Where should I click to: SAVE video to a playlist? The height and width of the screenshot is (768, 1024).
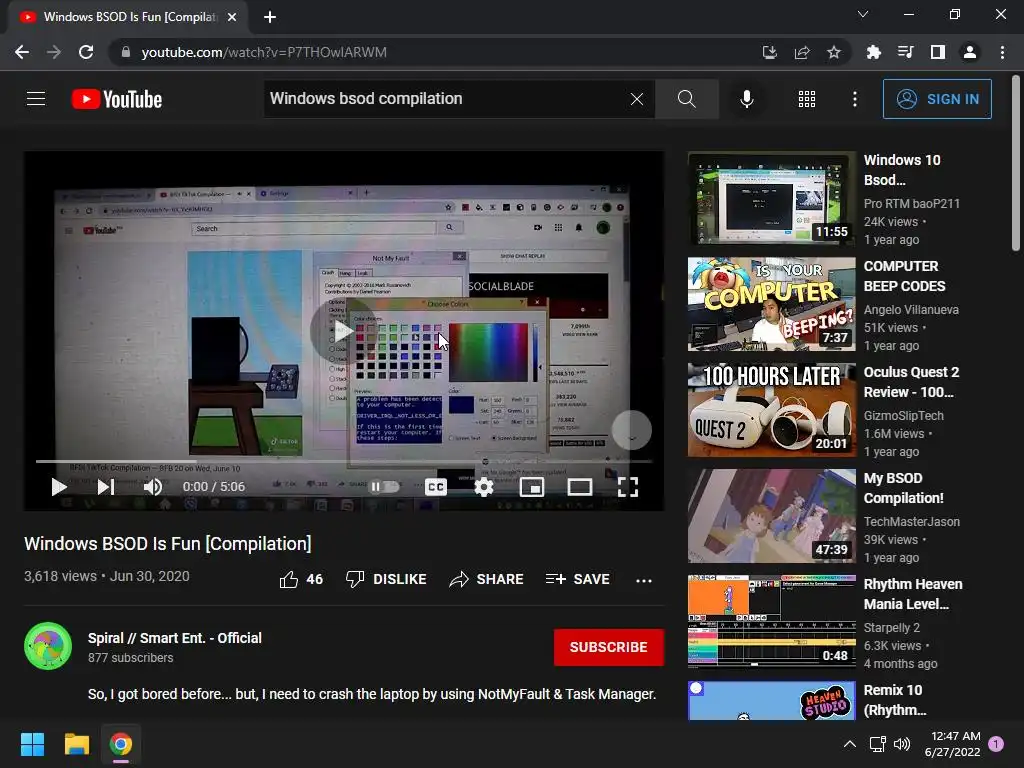coord(577,579)
